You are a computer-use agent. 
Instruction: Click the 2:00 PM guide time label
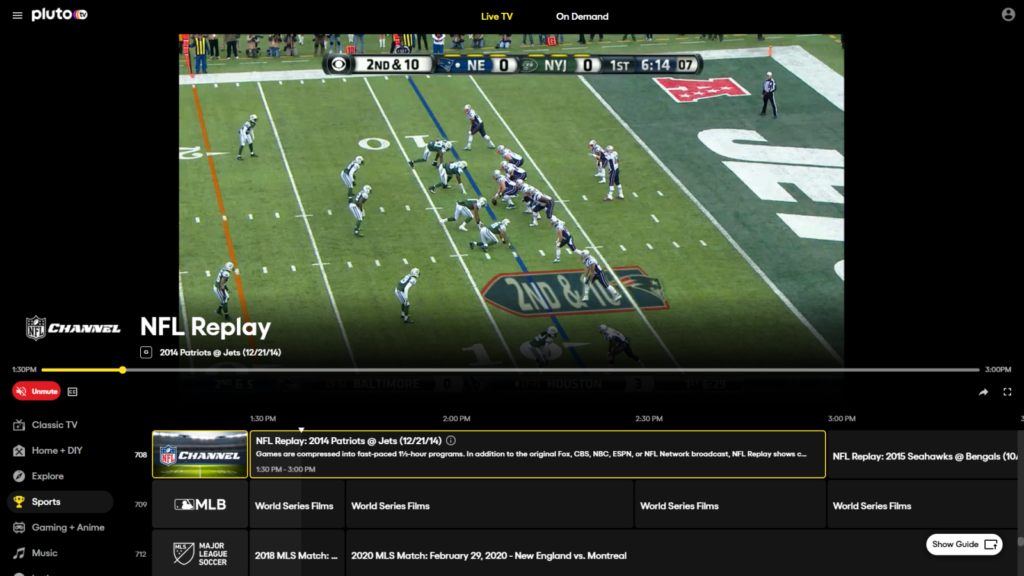(456, 419)
